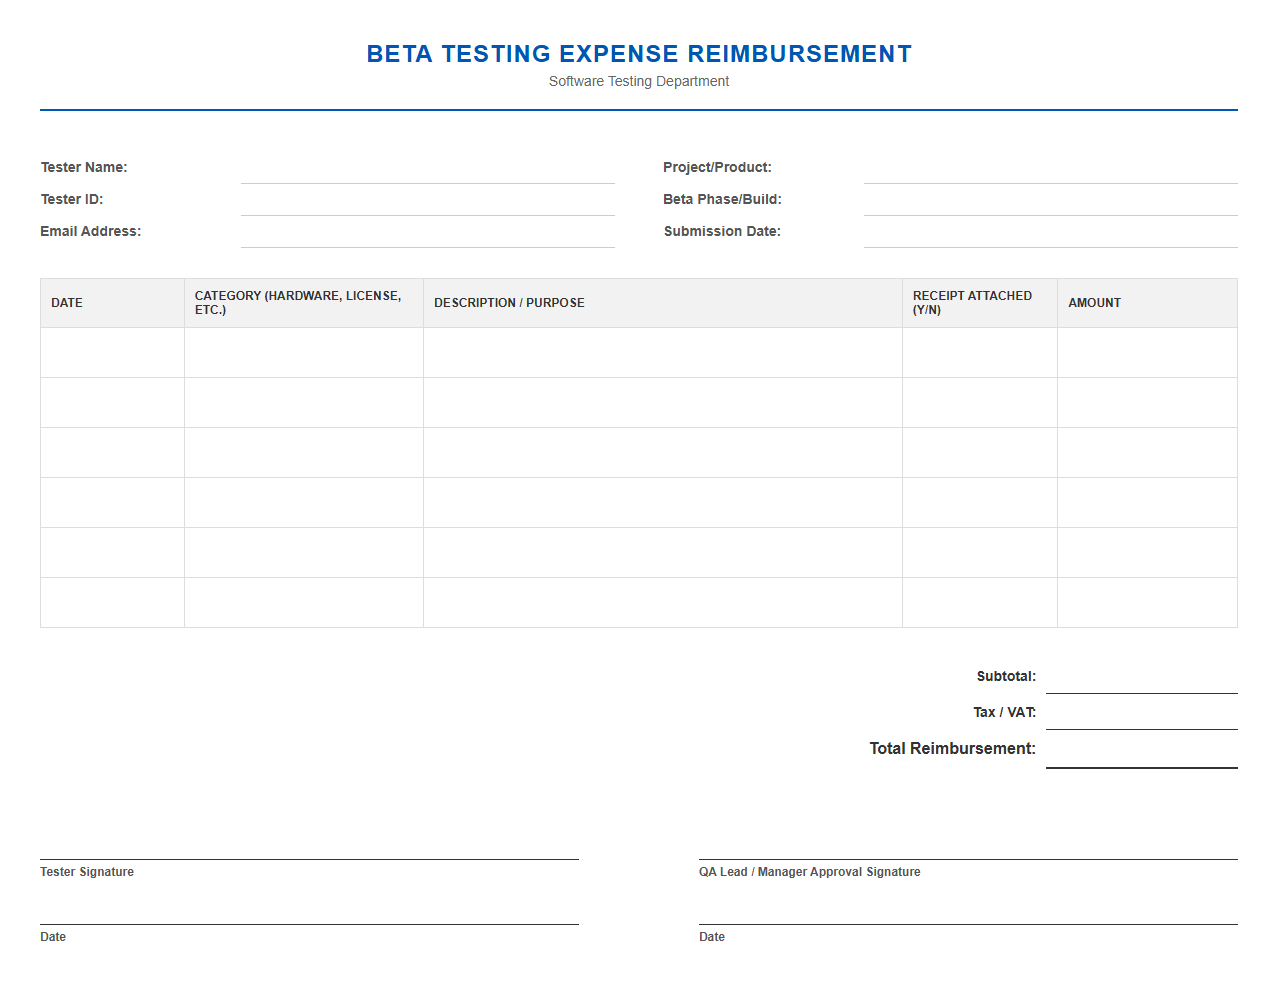
Task: Click the first row DATE cell
Action: tap(112, 353)
